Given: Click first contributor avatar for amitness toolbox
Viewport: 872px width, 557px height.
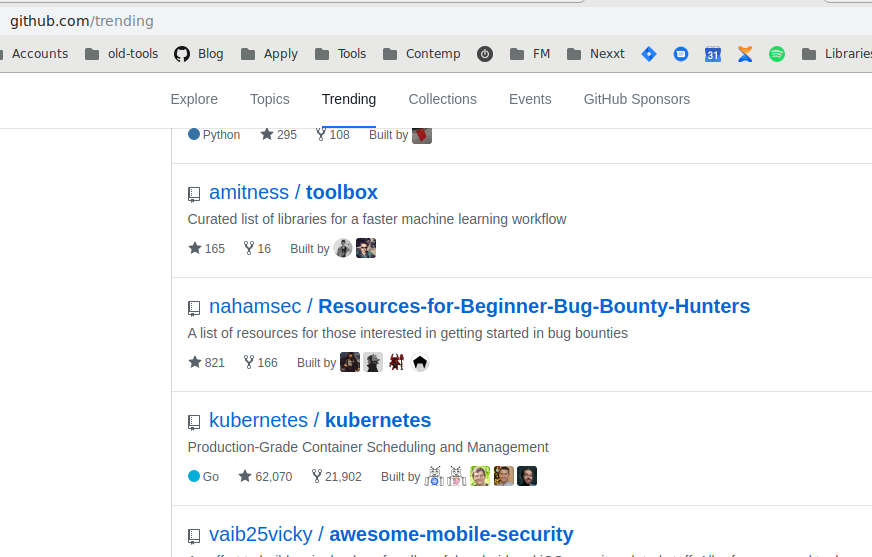Looking at the screenshot, I should pyautogui.click(x=343, y=248).
